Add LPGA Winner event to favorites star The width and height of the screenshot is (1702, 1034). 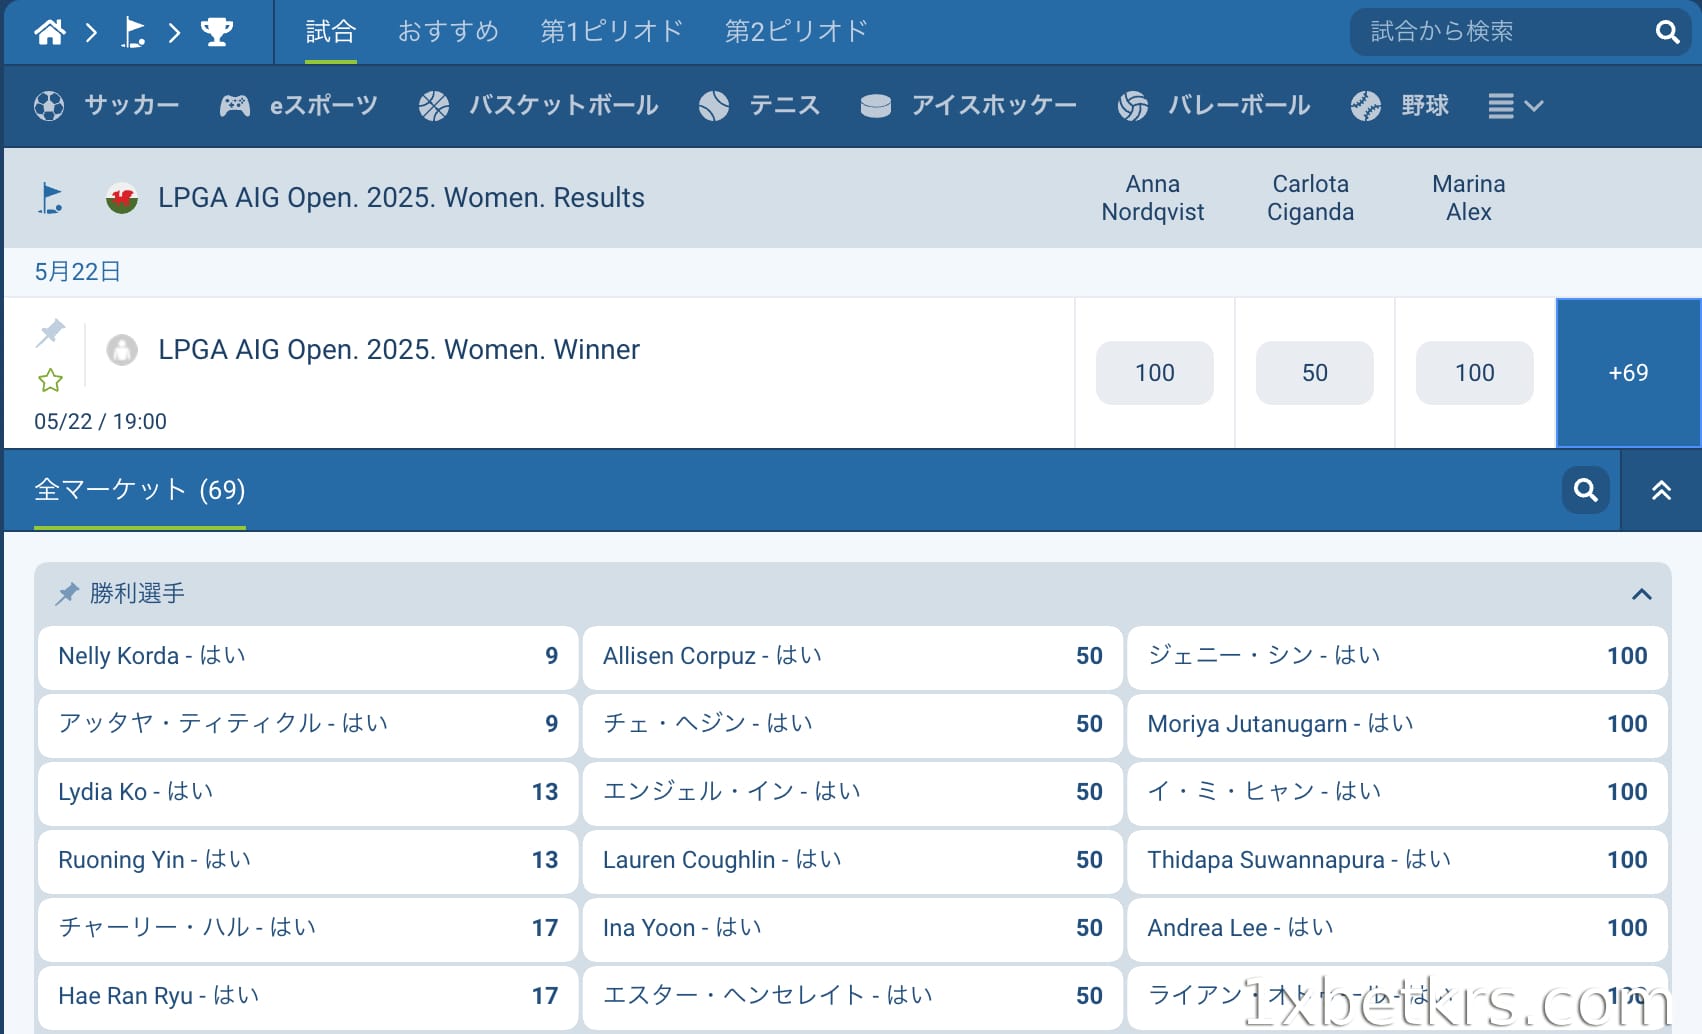[50, 380]
